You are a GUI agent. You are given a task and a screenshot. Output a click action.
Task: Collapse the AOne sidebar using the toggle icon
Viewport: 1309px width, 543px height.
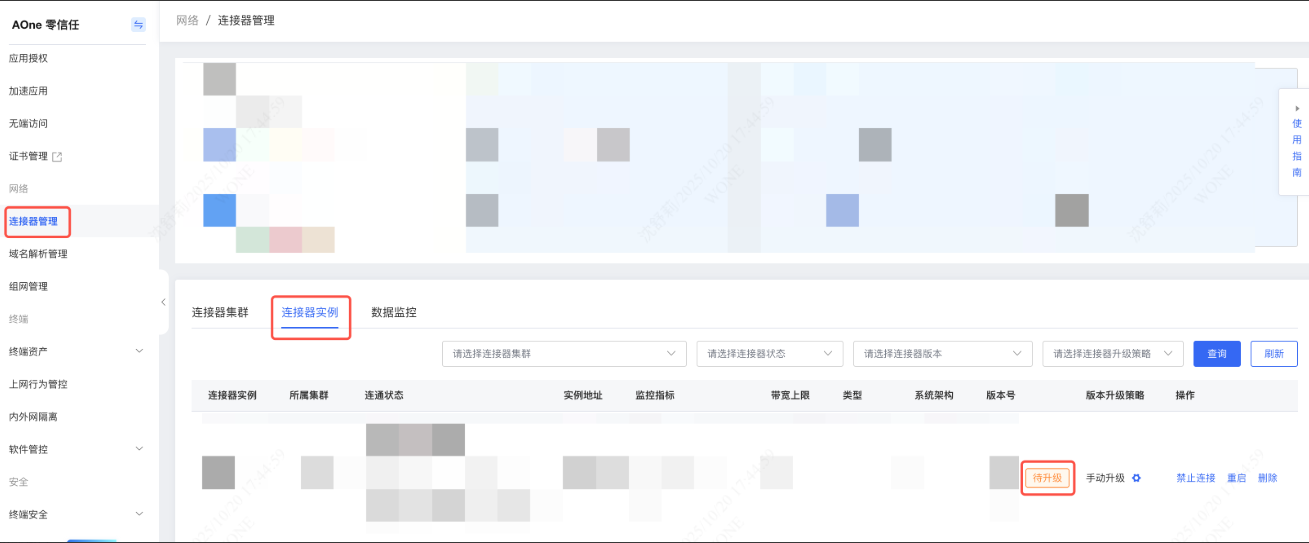(138, 24)
